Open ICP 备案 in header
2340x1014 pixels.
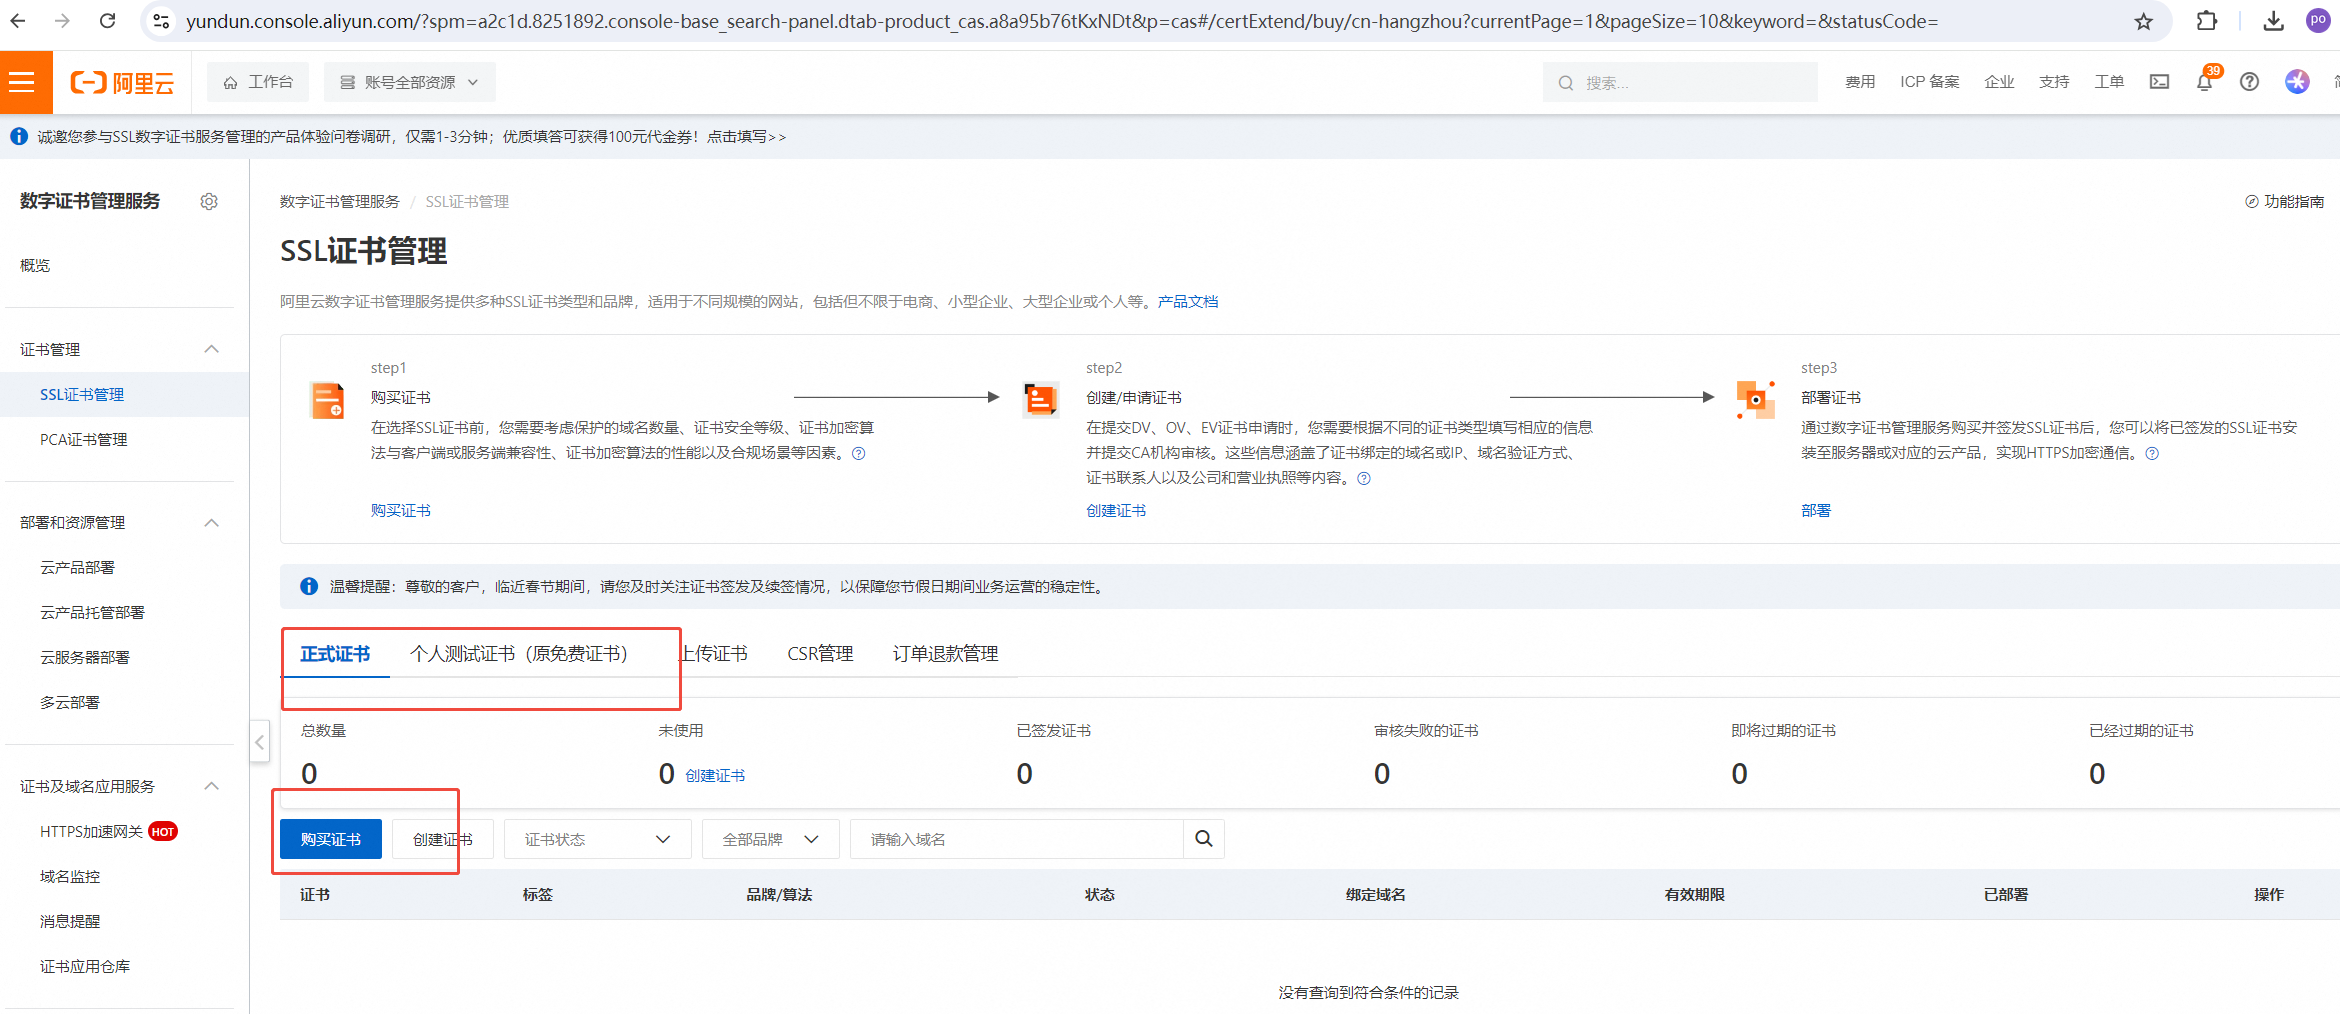pyautogui.click(x=1930, y=82)
